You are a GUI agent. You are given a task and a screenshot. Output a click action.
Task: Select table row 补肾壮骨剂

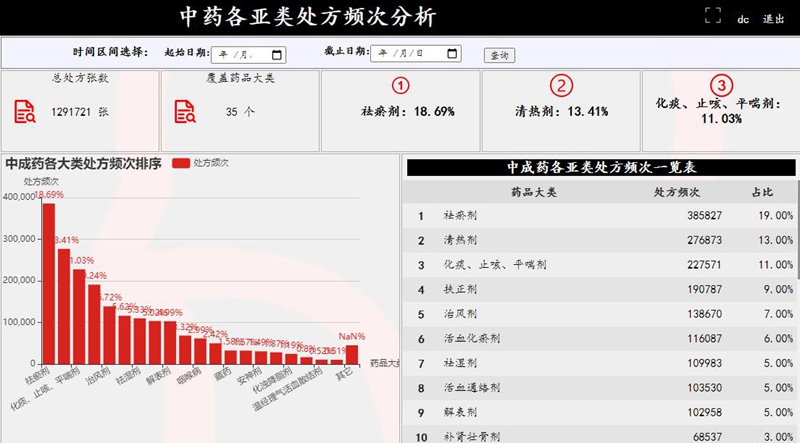[599, 434]
